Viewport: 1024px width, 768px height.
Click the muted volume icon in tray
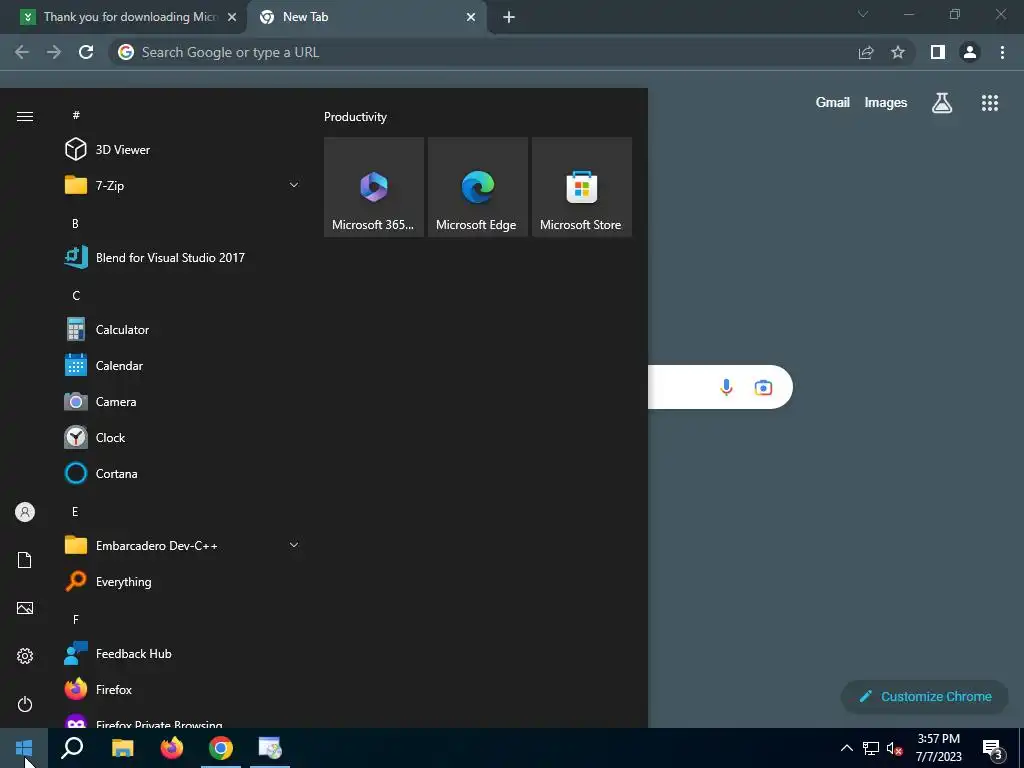[894, 748]
